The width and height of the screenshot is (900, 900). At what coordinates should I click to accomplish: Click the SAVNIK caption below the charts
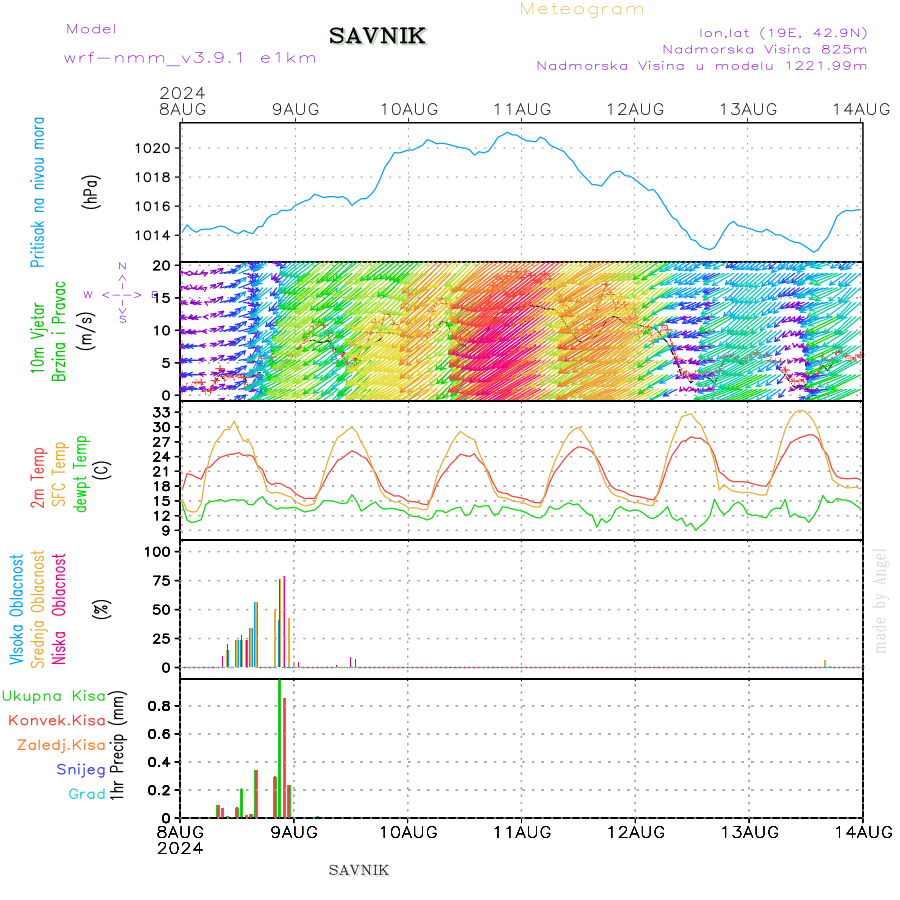[x=359, y=871]
